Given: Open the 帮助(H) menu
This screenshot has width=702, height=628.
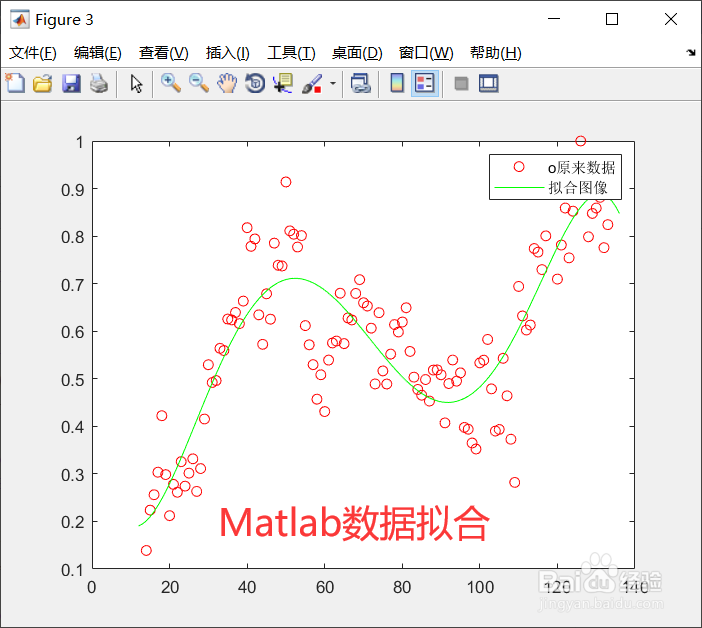Looking at the screenshot, I should pyautogui.click(x=496, y=53).
